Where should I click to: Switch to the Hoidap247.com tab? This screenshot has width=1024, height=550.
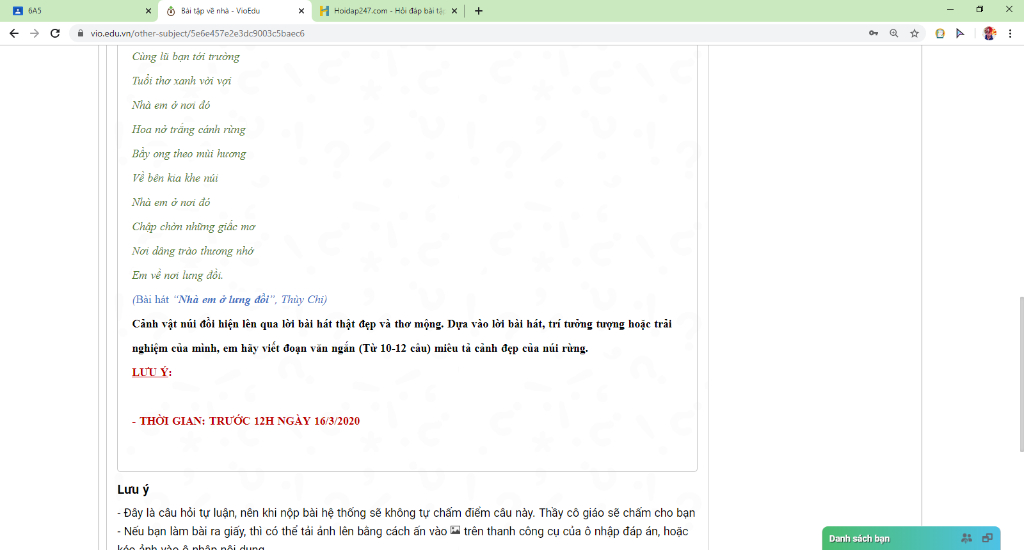tap(388, 11)
